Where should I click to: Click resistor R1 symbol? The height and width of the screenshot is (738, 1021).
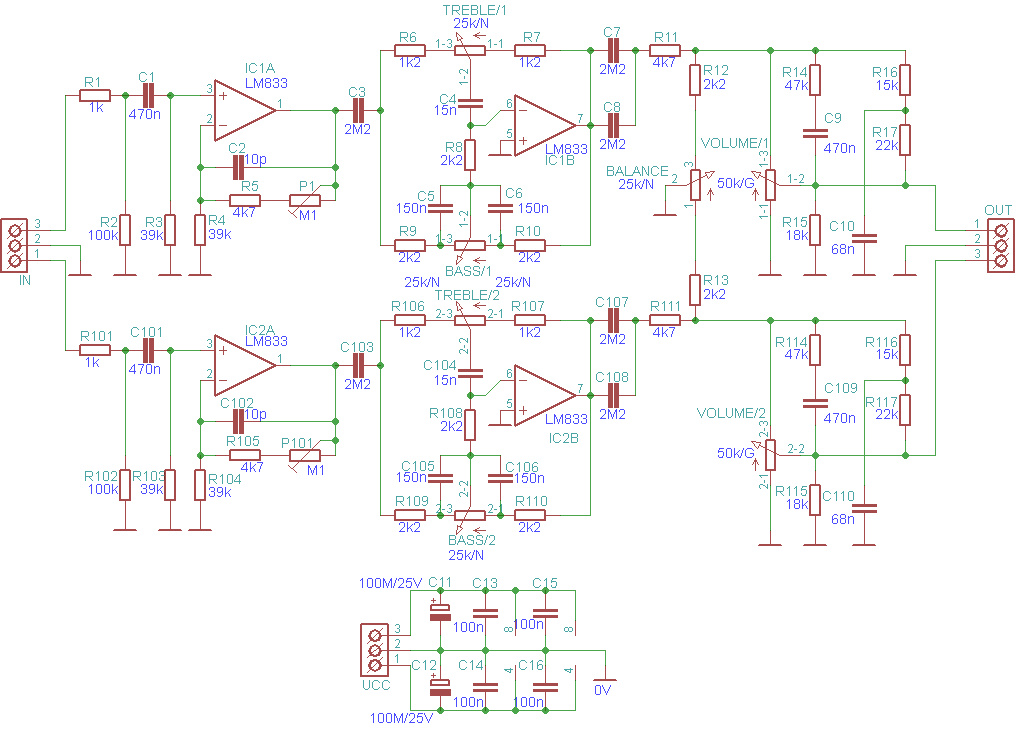[95, 95]
